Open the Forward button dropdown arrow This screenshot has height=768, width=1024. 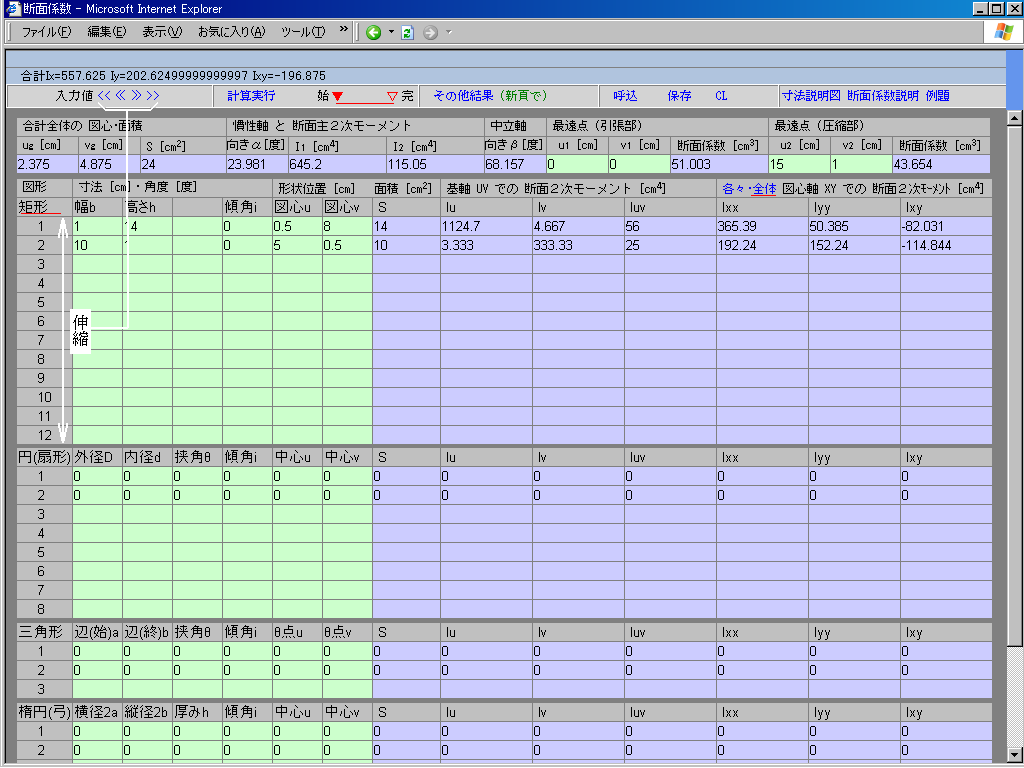449,32
